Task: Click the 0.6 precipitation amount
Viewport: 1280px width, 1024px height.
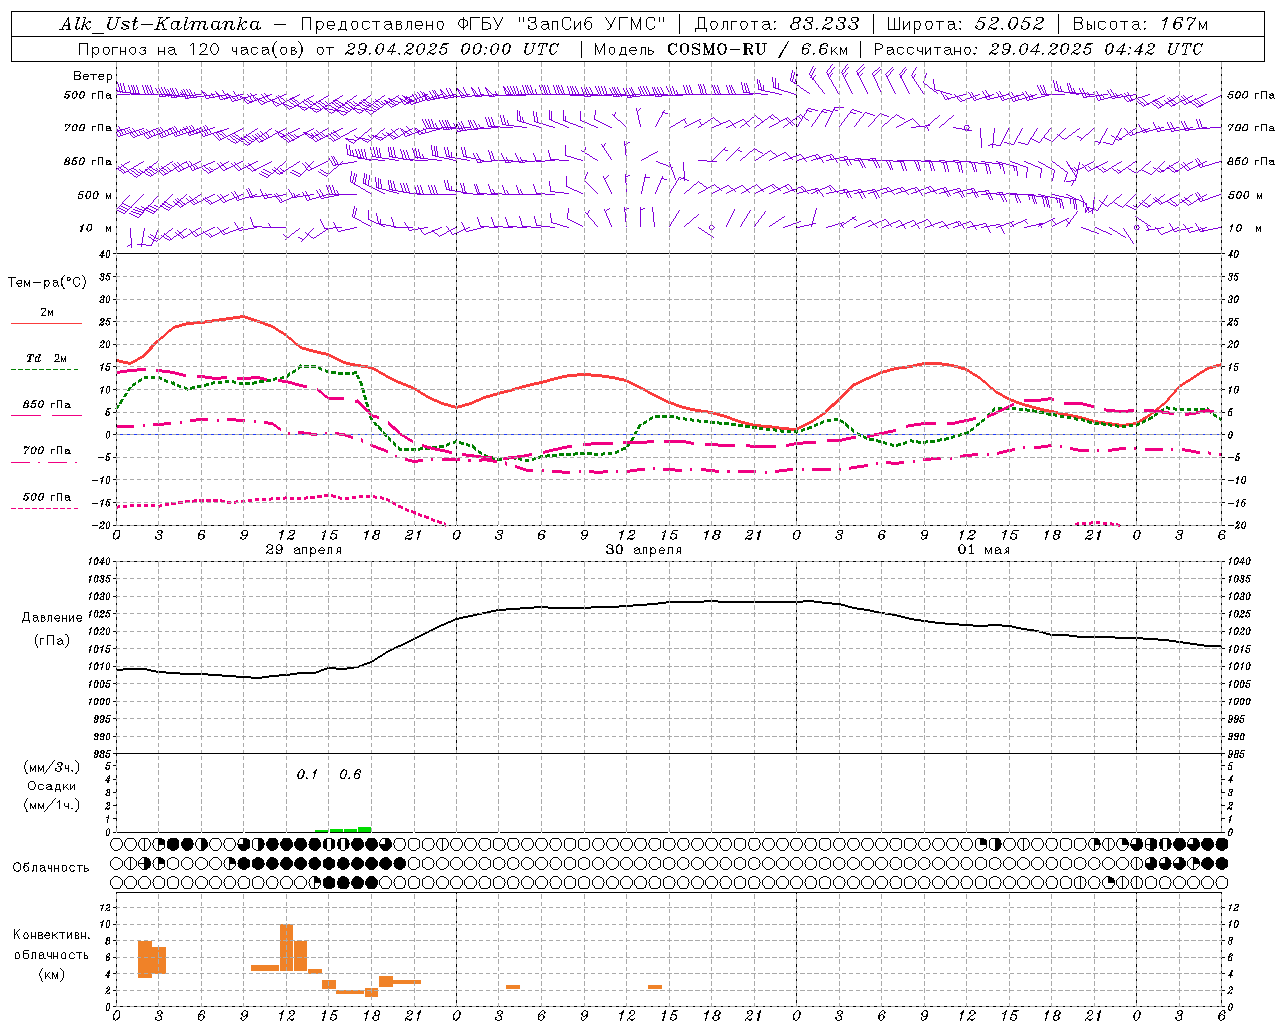Action: (350, 774)
